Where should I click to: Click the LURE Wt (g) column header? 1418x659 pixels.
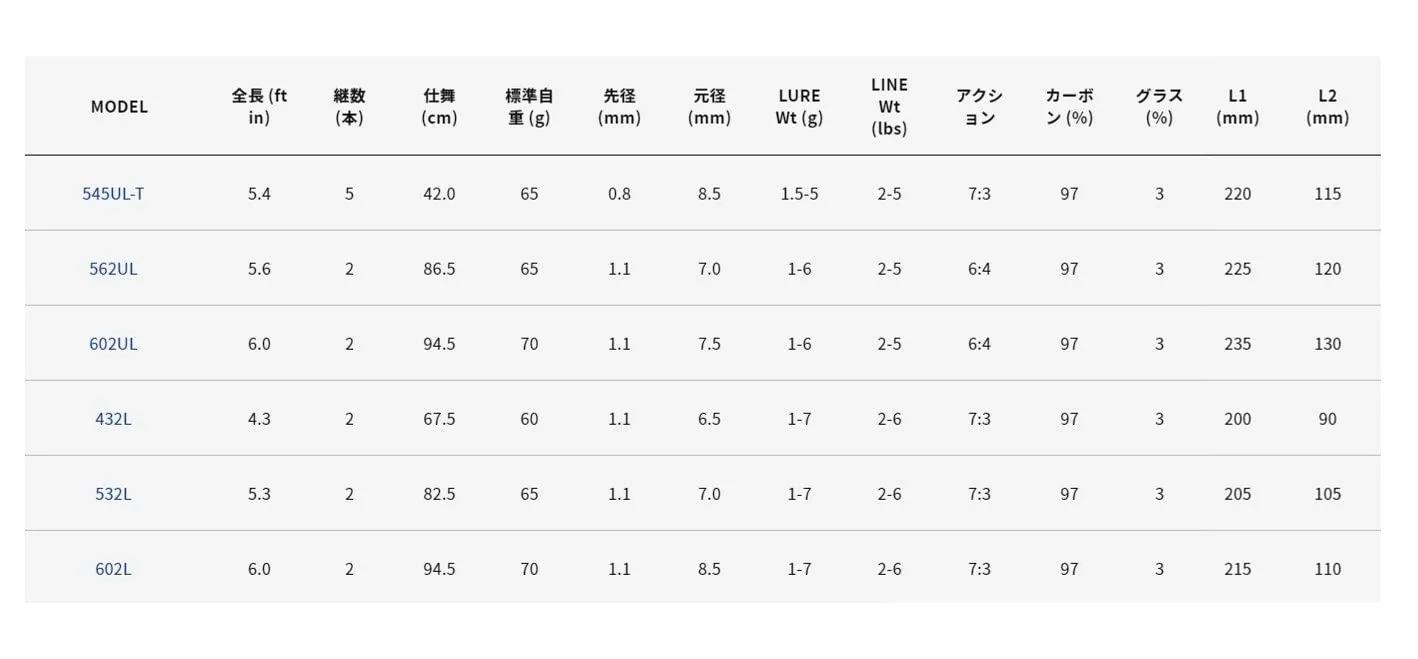point(799,107)
